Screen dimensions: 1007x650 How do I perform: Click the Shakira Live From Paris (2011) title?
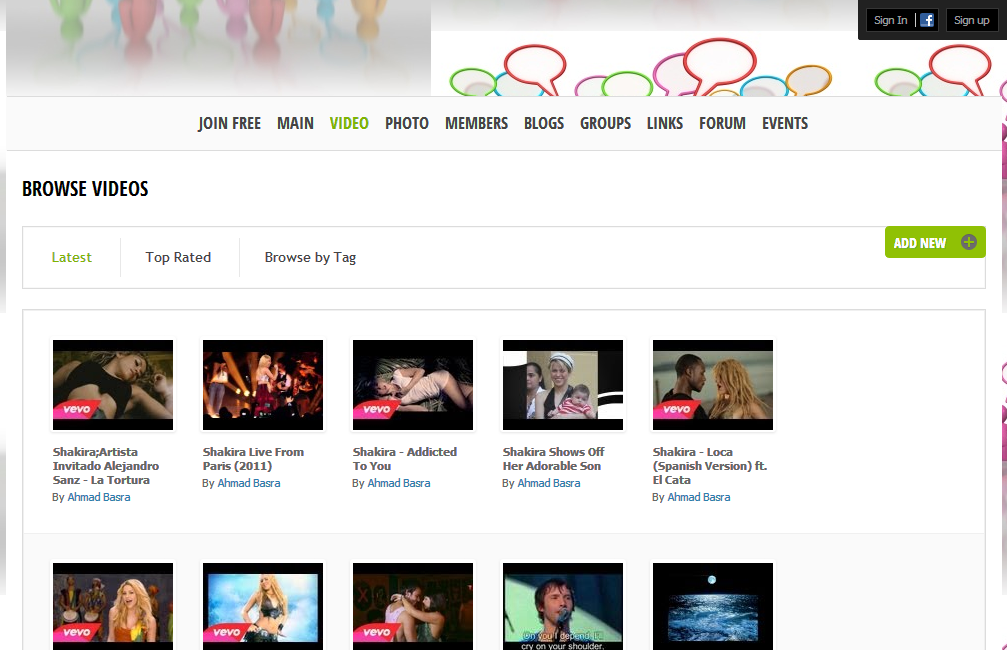(254, 459)
